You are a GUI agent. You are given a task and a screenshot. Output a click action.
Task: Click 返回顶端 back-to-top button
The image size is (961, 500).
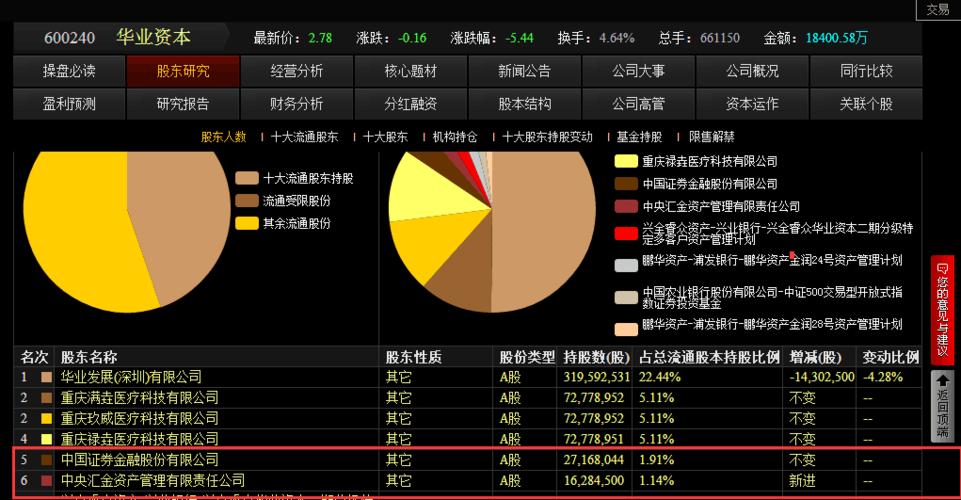(943, 406)
